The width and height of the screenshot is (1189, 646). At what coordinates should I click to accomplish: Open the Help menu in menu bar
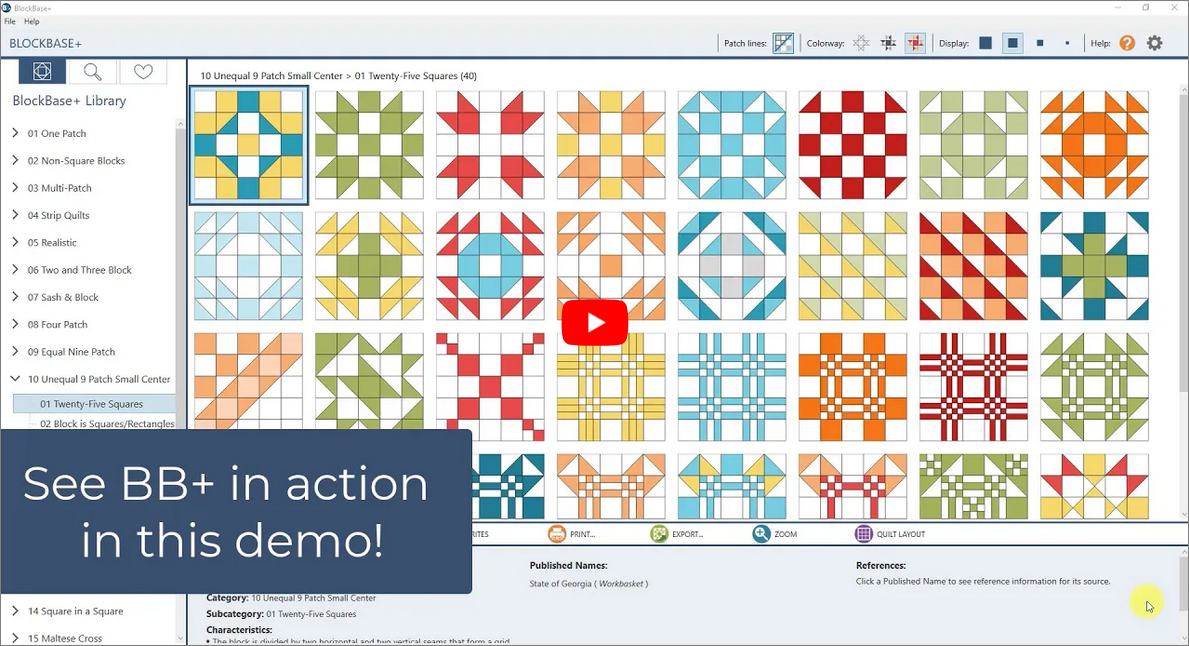click(x=32, y=21)
